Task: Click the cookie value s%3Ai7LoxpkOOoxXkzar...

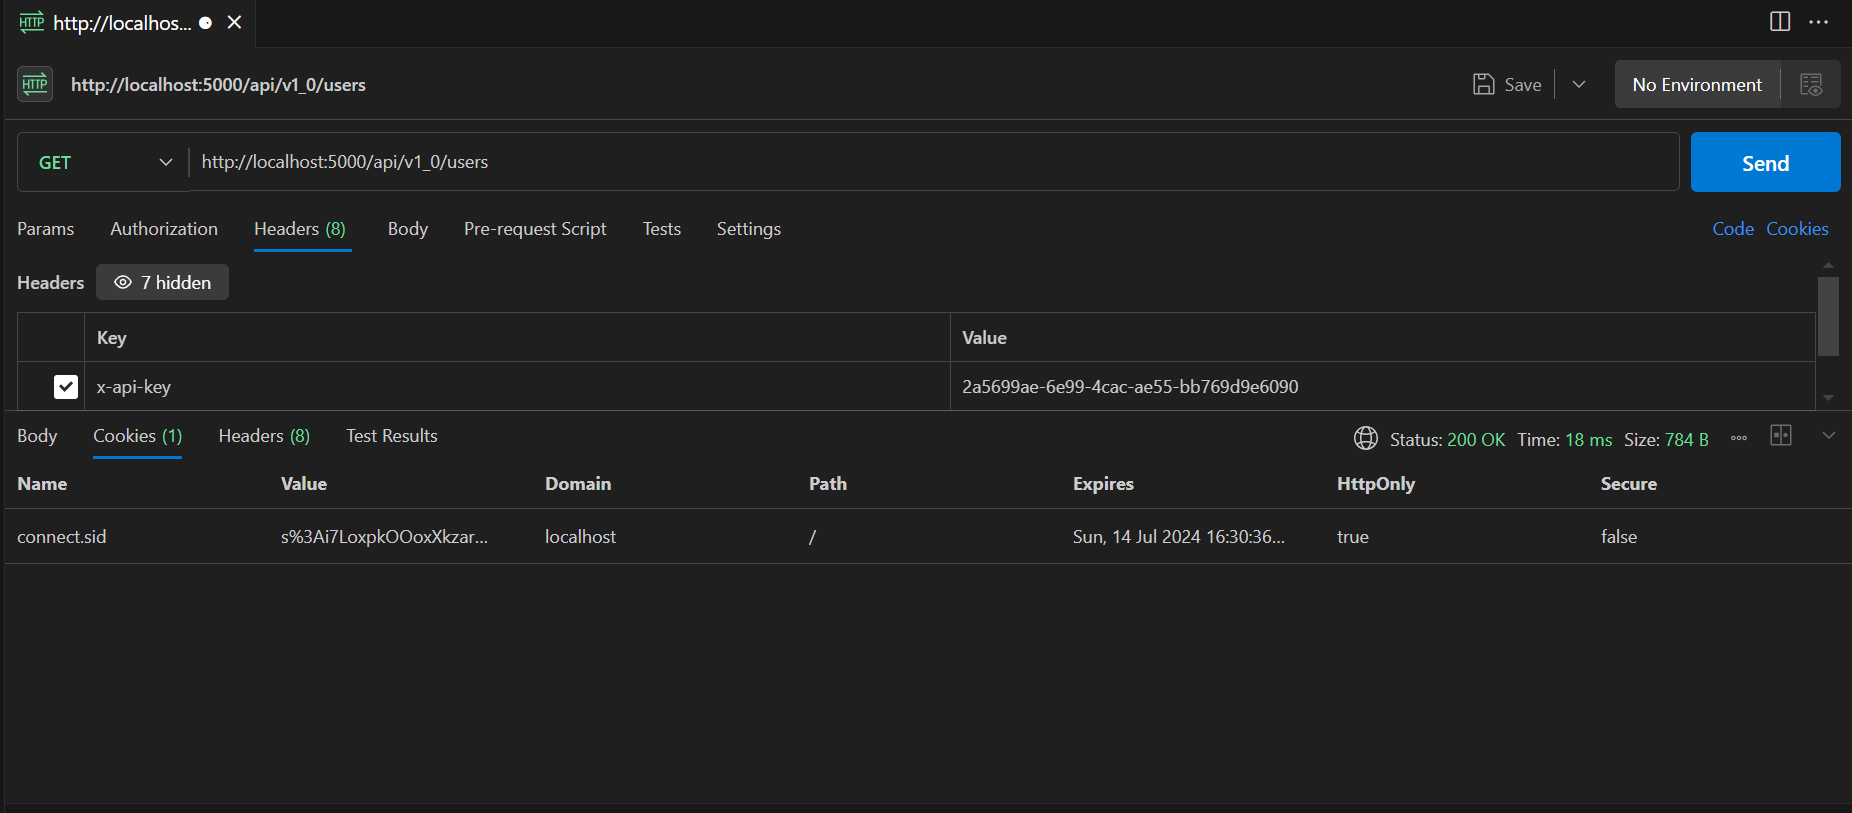Action: tap(385, 537)
